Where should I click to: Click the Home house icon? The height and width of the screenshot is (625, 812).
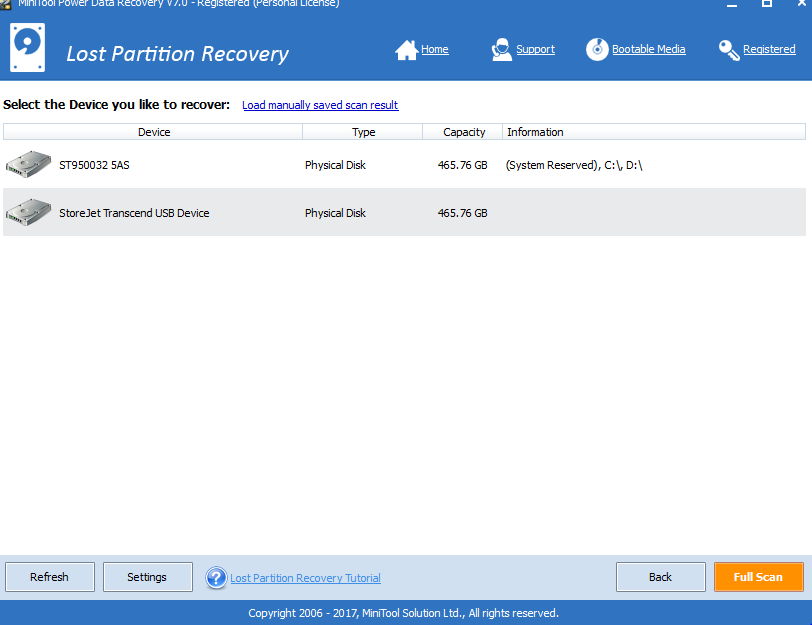point(407,50)
